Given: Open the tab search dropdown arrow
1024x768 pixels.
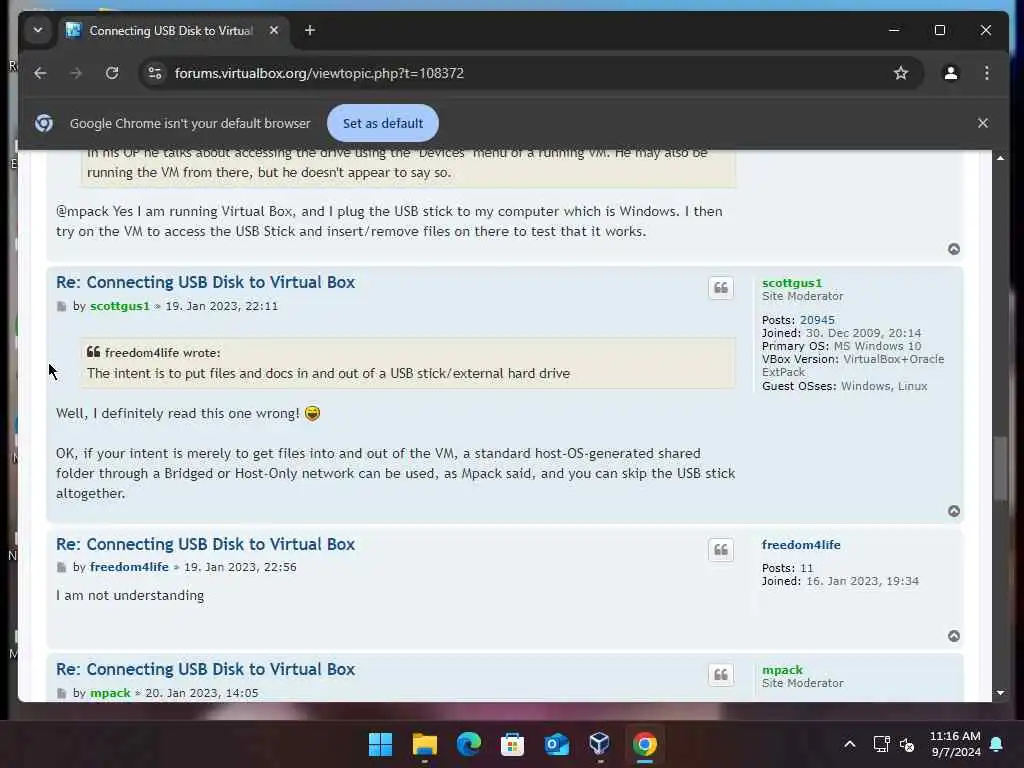Looking at the screenshot, I should (x=38, y=30).
